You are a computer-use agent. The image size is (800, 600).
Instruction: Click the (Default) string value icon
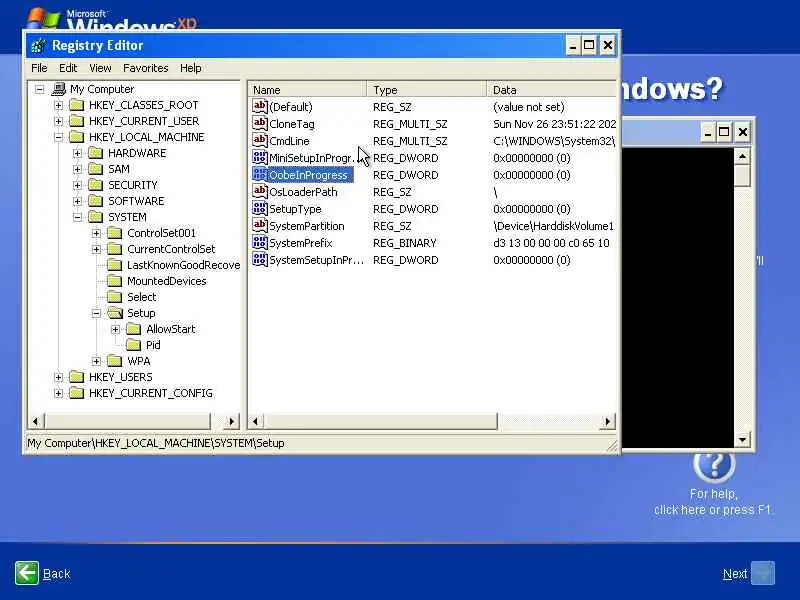pos(260,106)
